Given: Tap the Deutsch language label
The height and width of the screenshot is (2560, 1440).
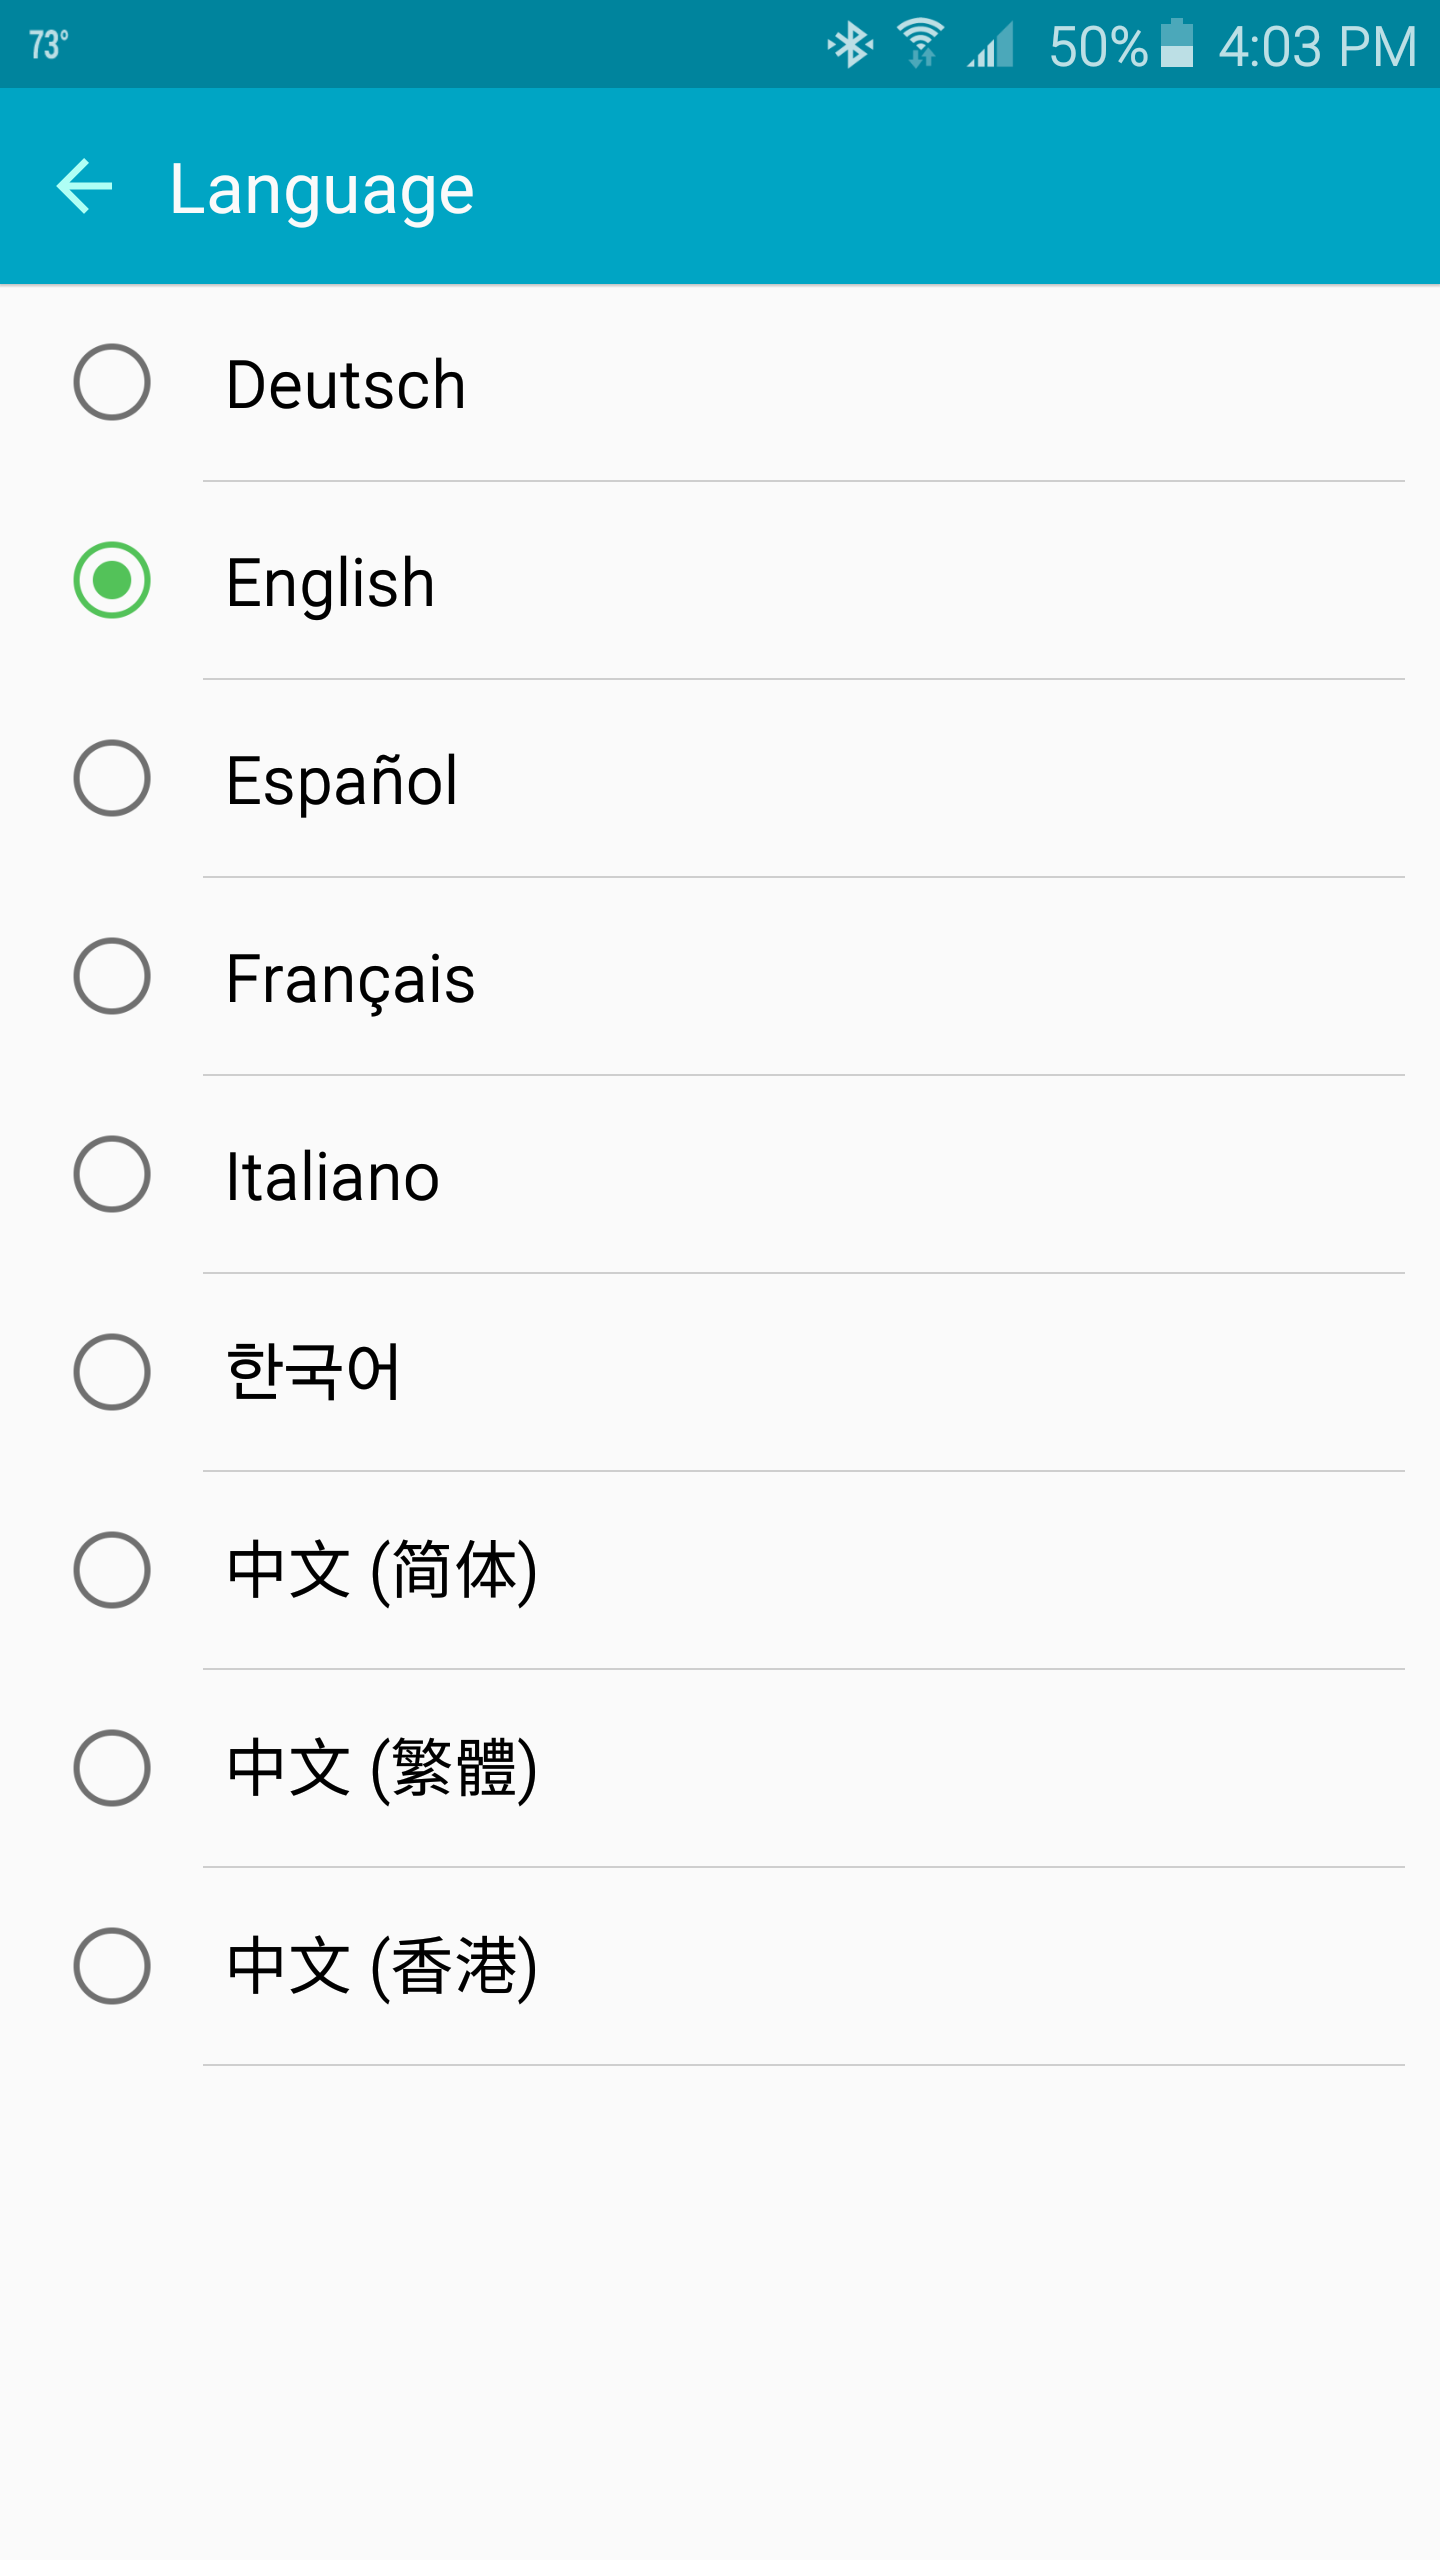Looking at the screenshot, I should click(346, 385).
